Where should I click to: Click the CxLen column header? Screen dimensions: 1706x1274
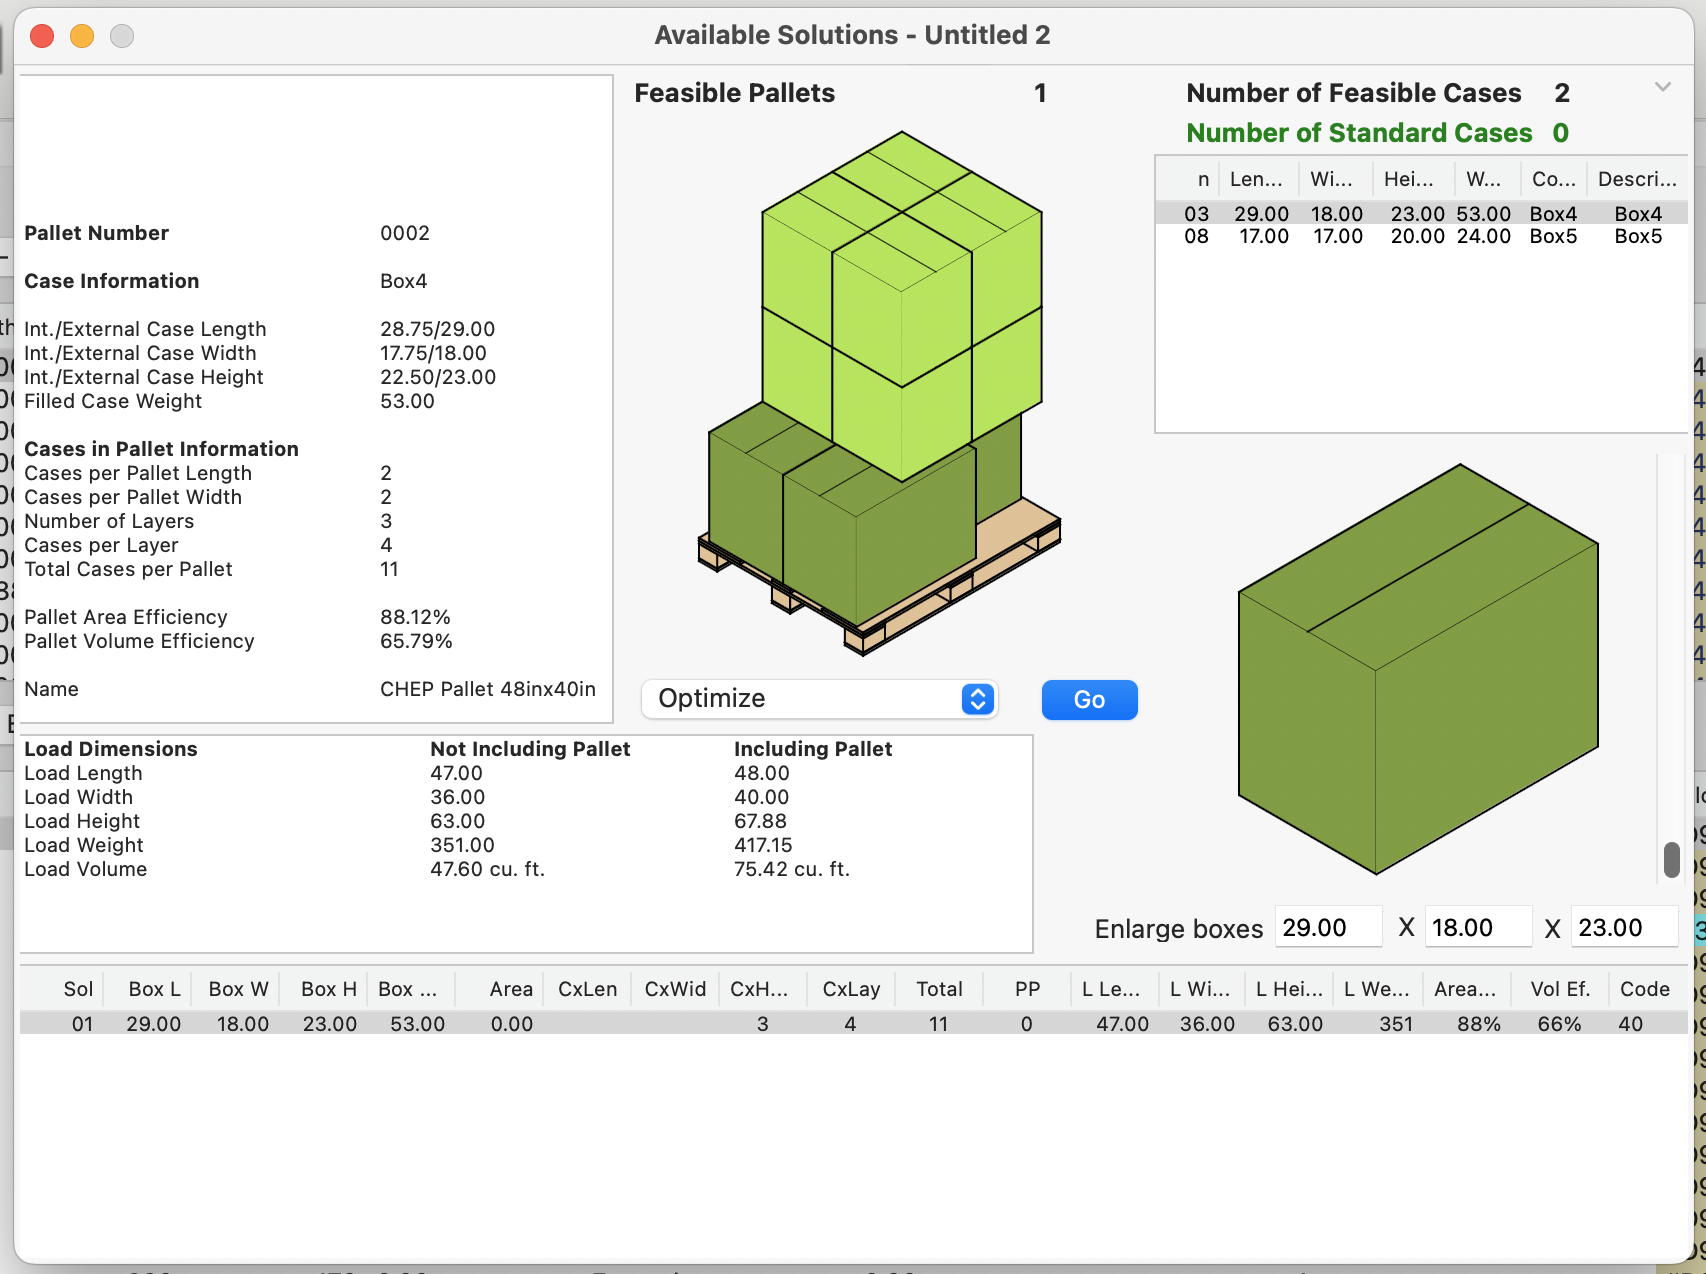point(587,989)
